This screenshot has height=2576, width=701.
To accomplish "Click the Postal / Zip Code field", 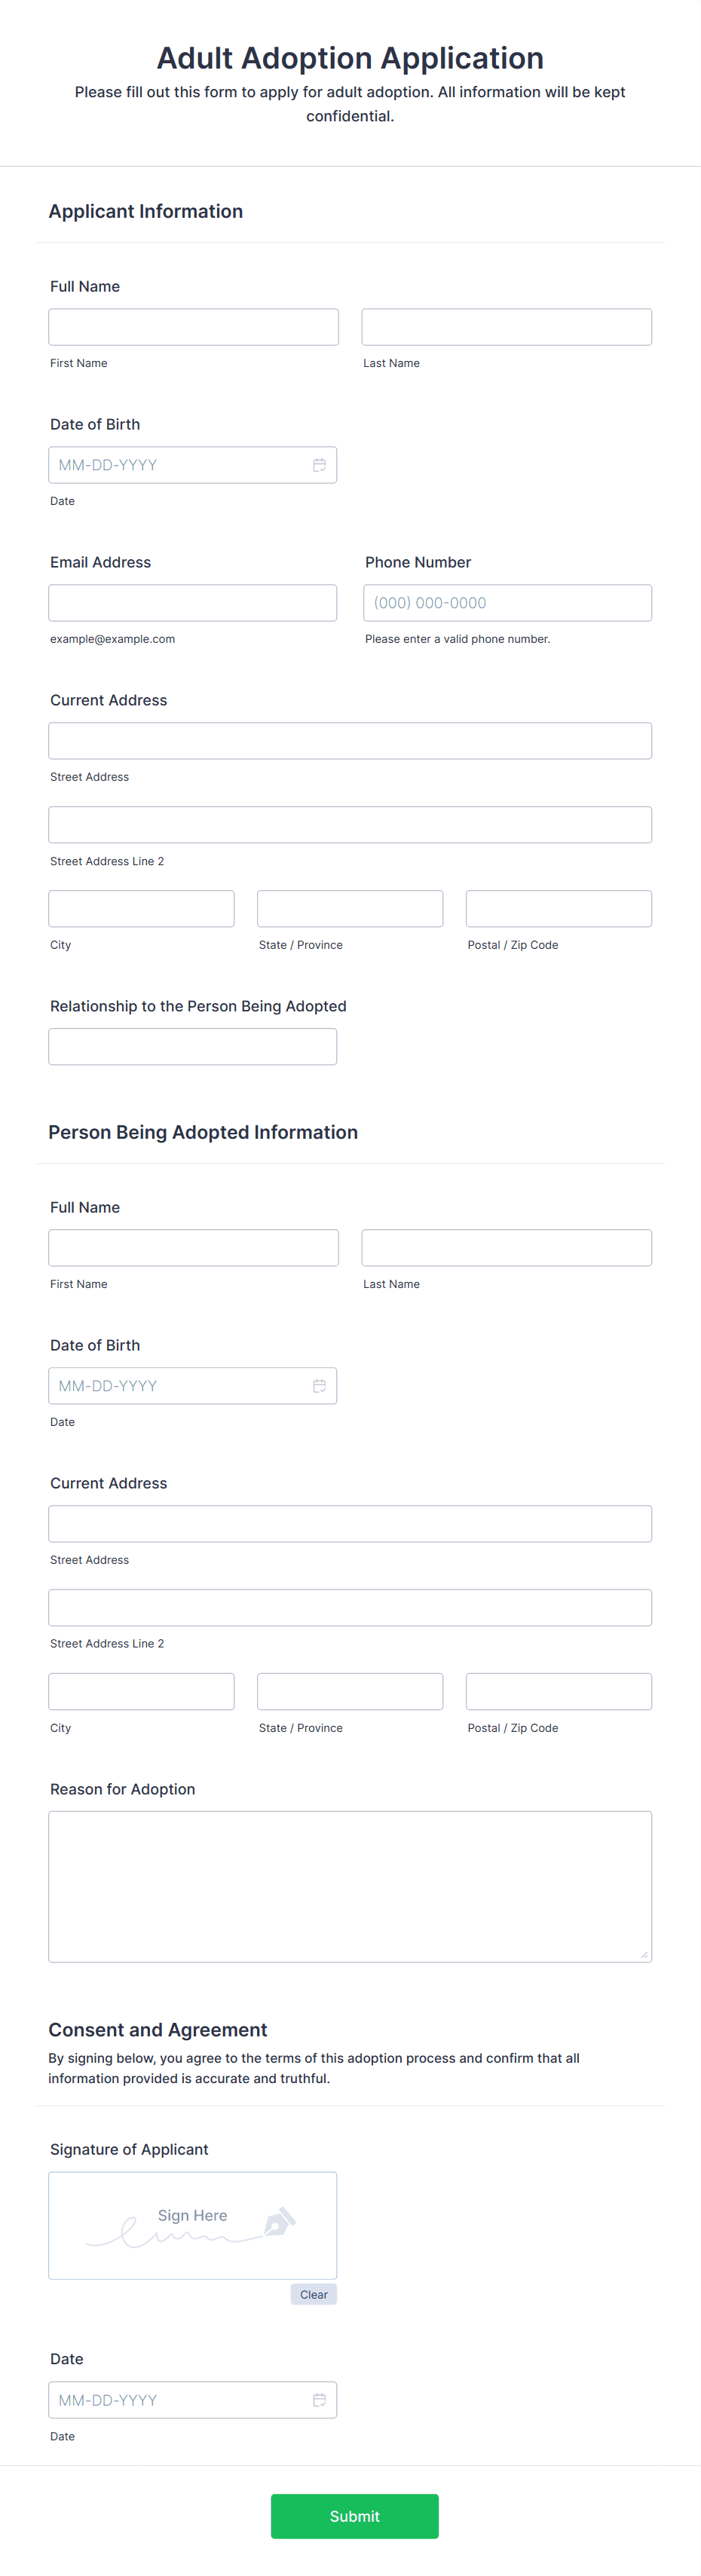I will (x=558, y=908).
